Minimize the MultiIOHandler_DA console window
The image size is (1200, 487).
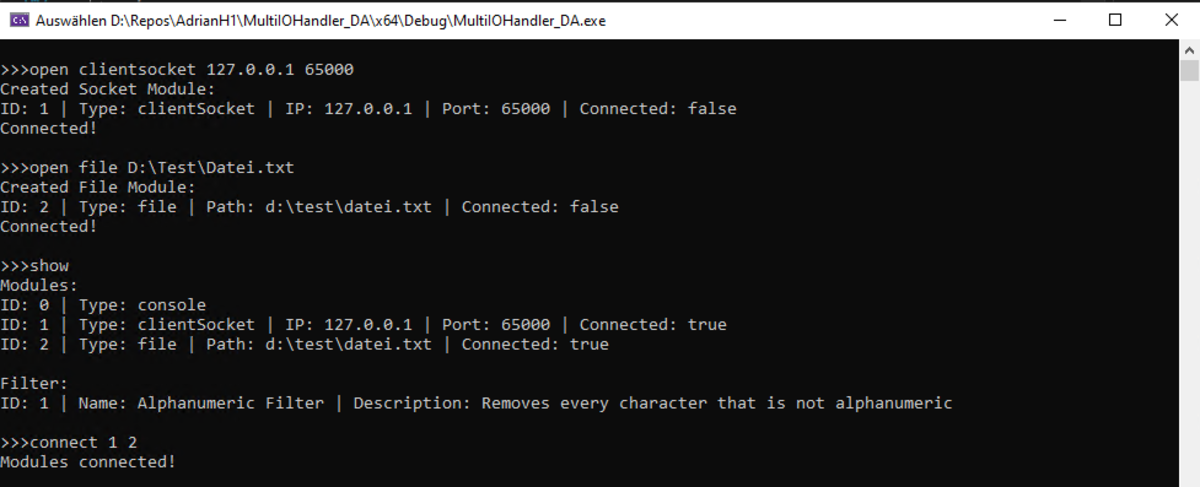pos(1060,20)
